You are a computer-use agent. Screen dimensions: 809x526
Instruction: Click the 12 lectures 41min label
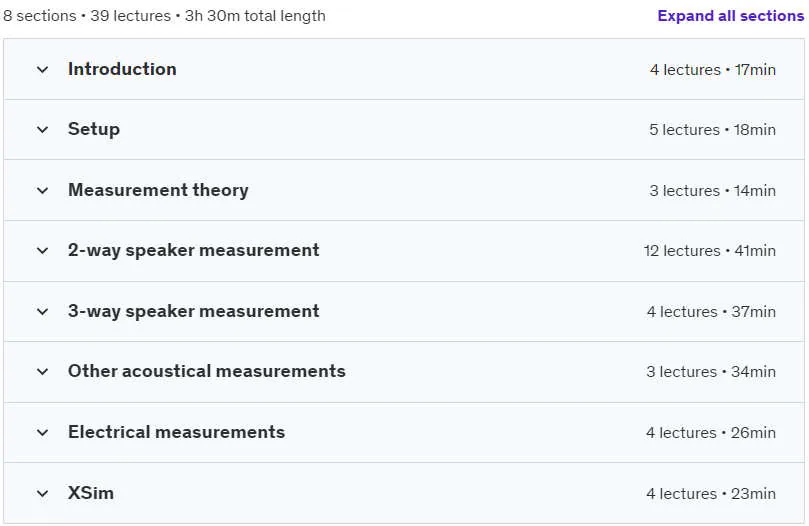pos(710,251)
